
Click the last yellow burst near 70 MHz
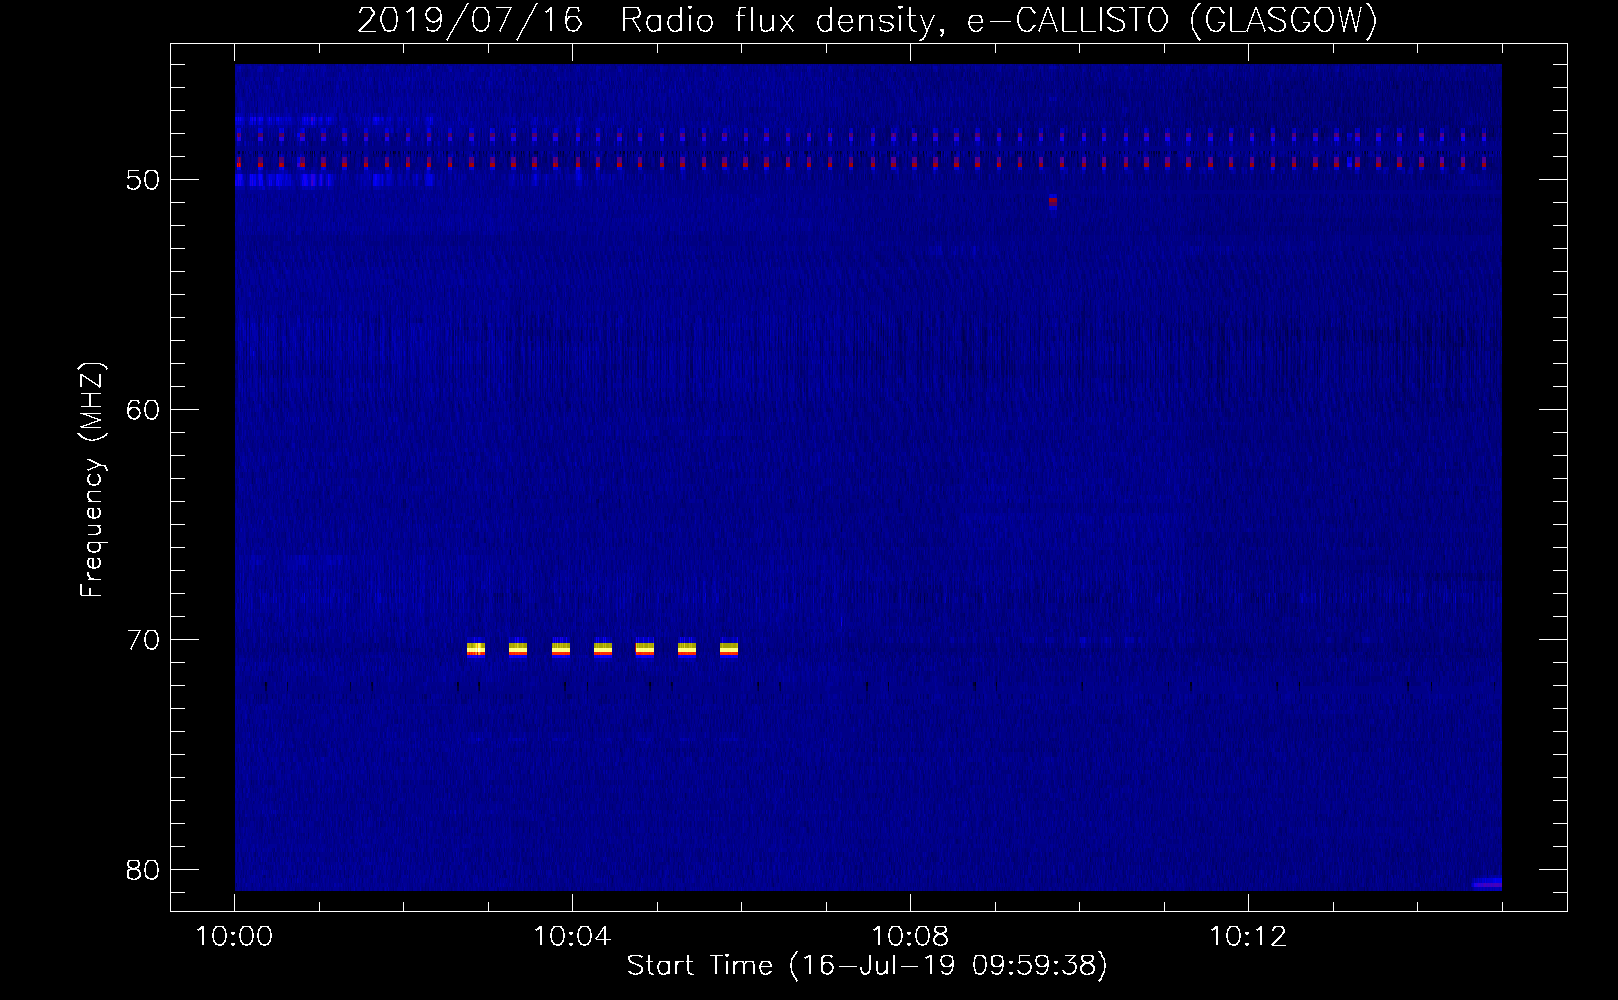coord(729,649)
